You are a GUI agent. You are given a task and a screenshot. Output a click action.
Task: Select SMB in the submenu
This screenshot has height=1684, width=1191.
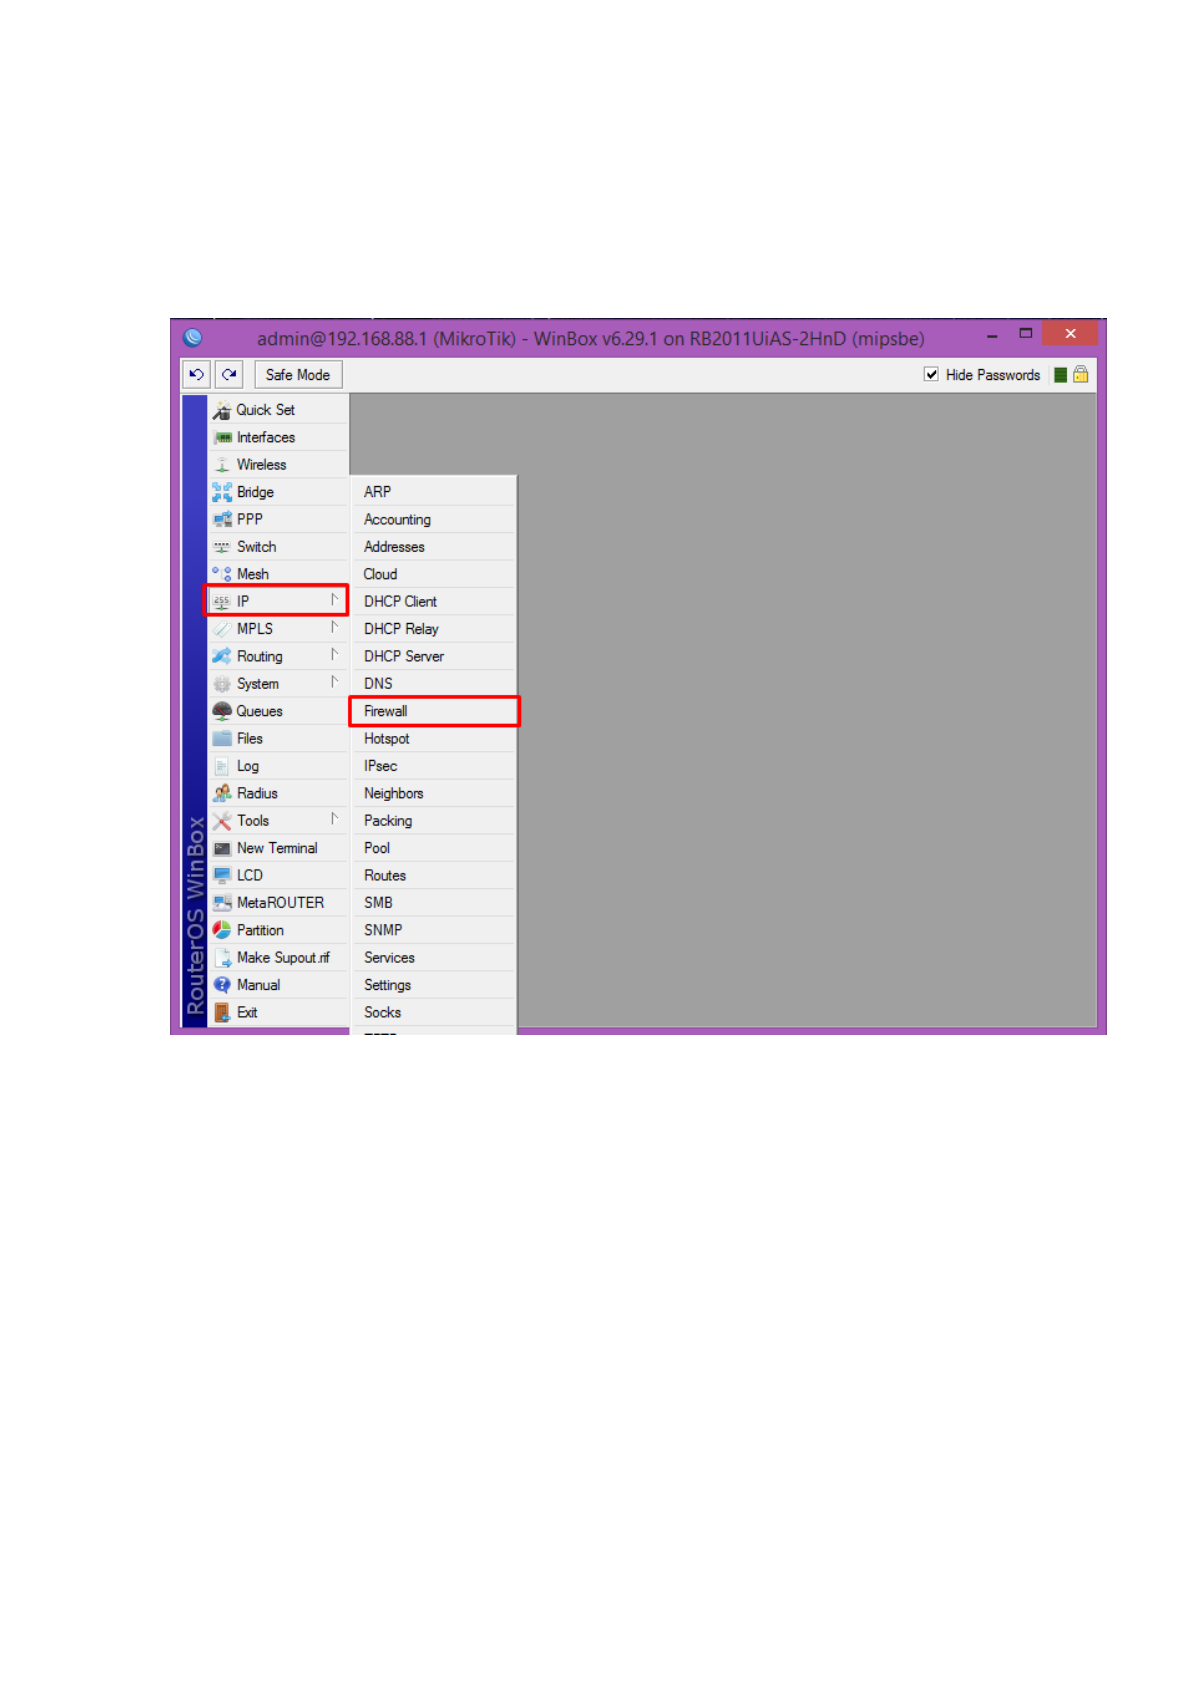click(x=434, y=903)
